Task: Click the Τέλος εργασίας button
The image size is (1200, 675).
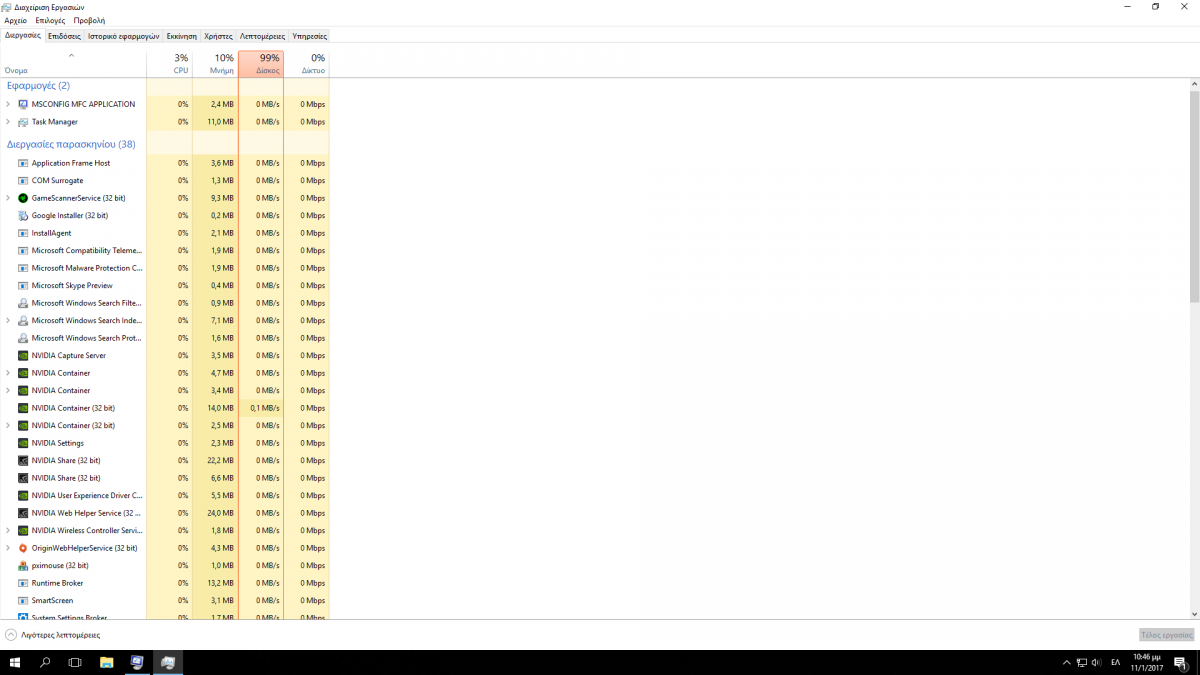Action: pyautogui.click(x=1167, y=635)
